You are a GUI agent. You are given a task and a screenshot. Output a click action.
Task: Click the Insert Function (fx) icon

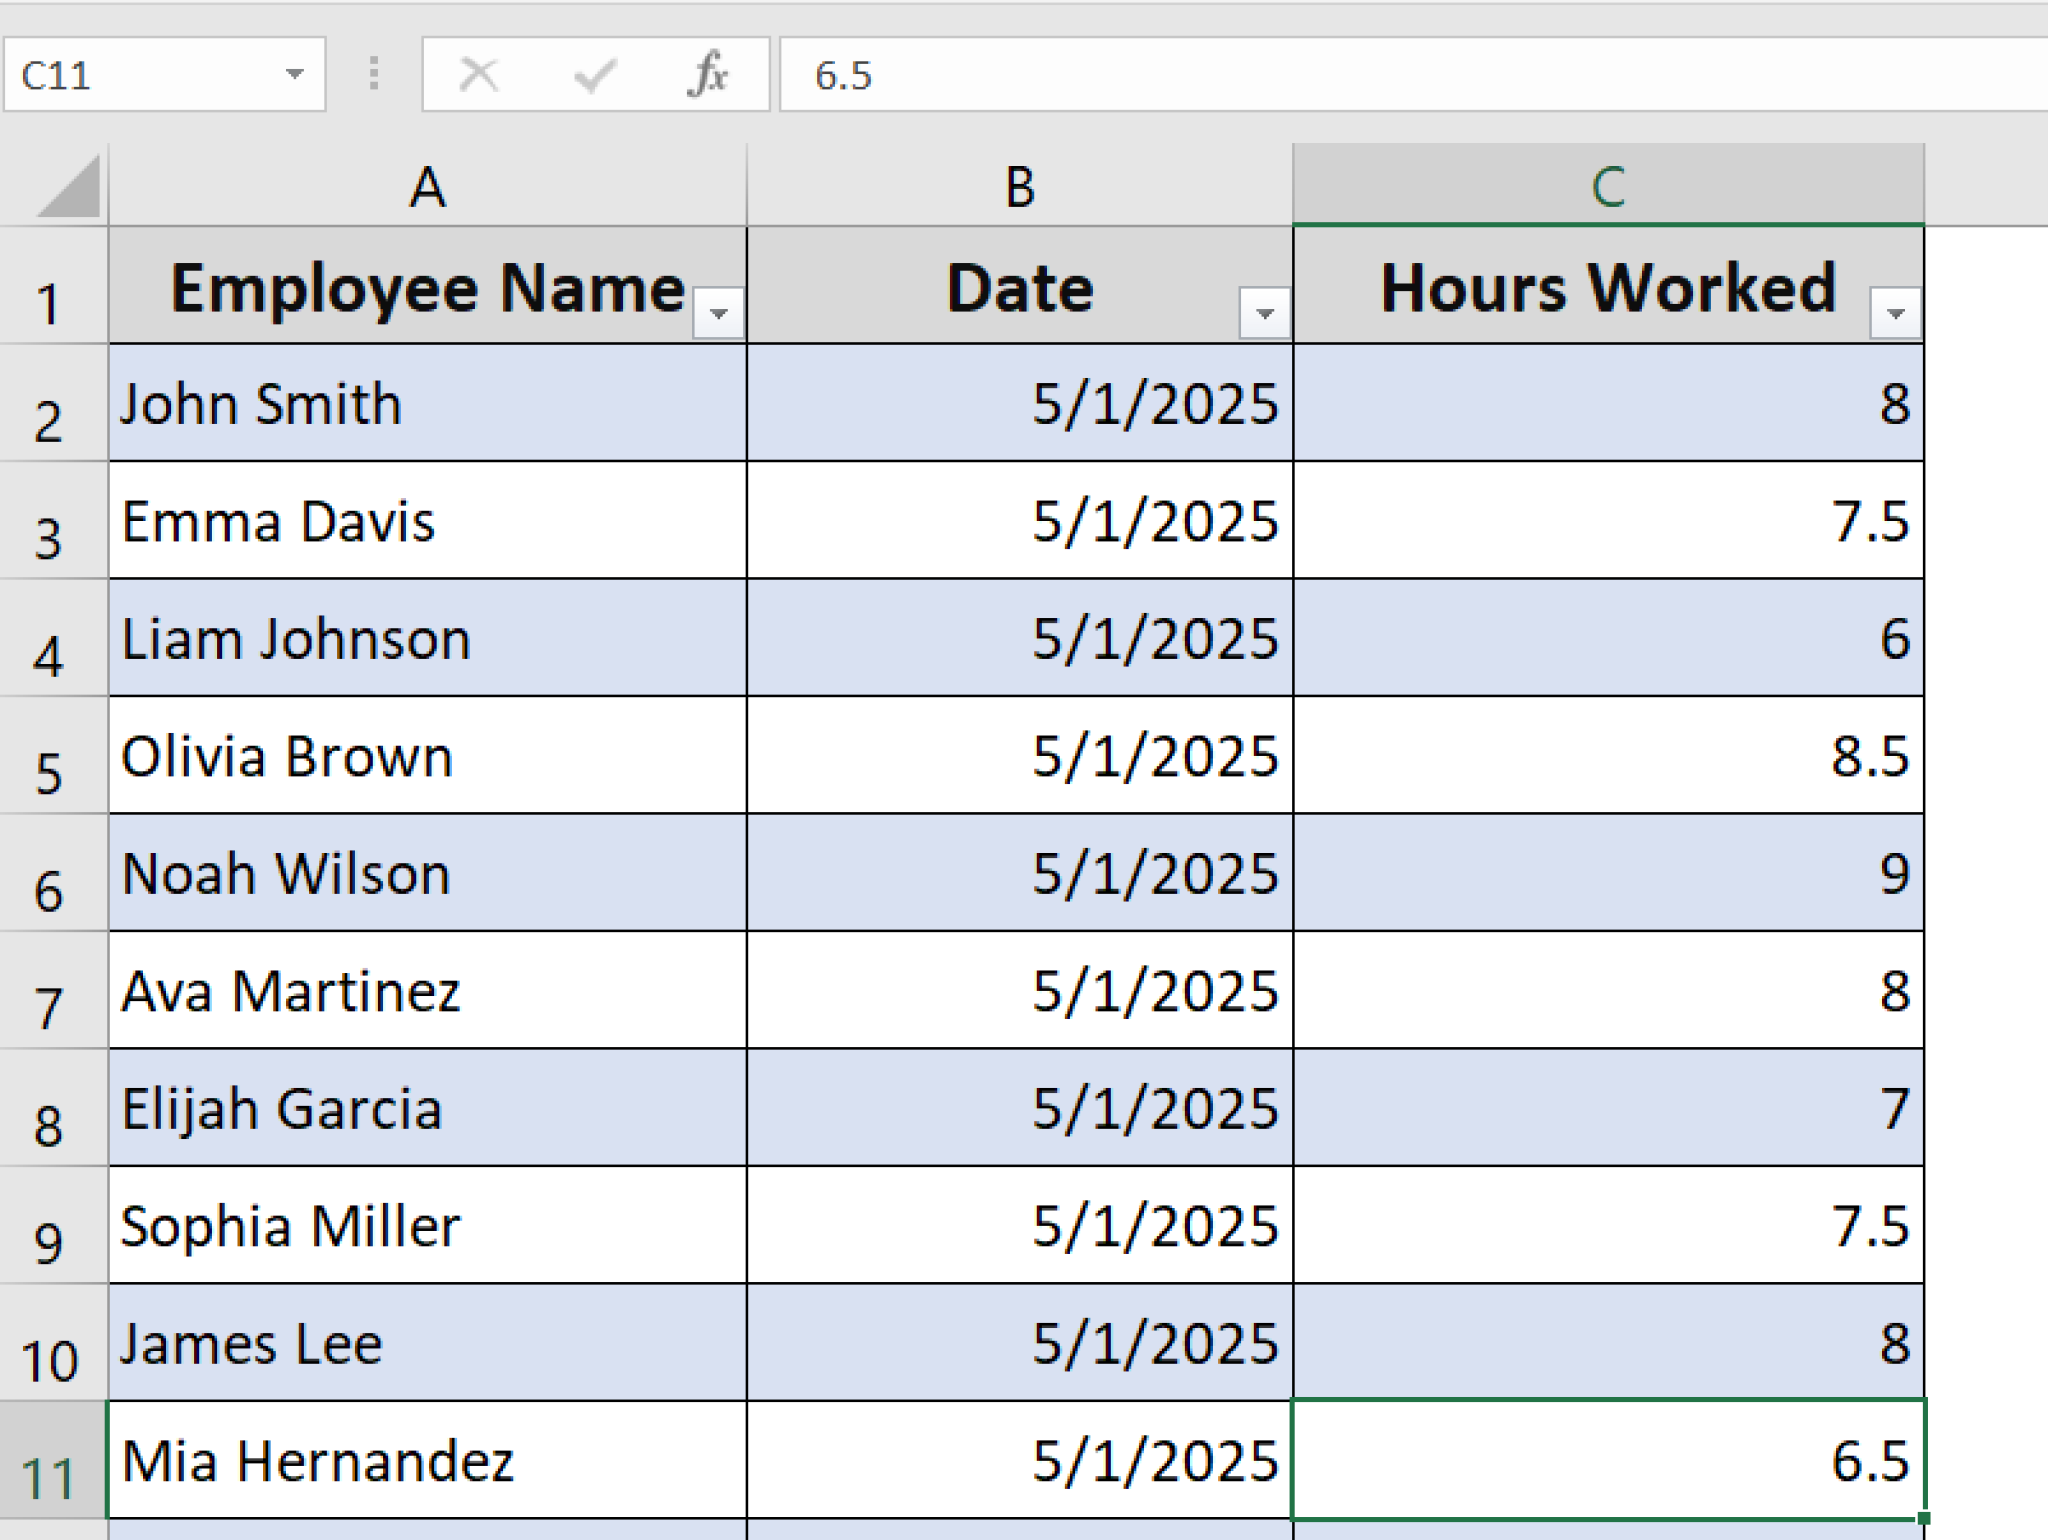(x=710, y=72)
